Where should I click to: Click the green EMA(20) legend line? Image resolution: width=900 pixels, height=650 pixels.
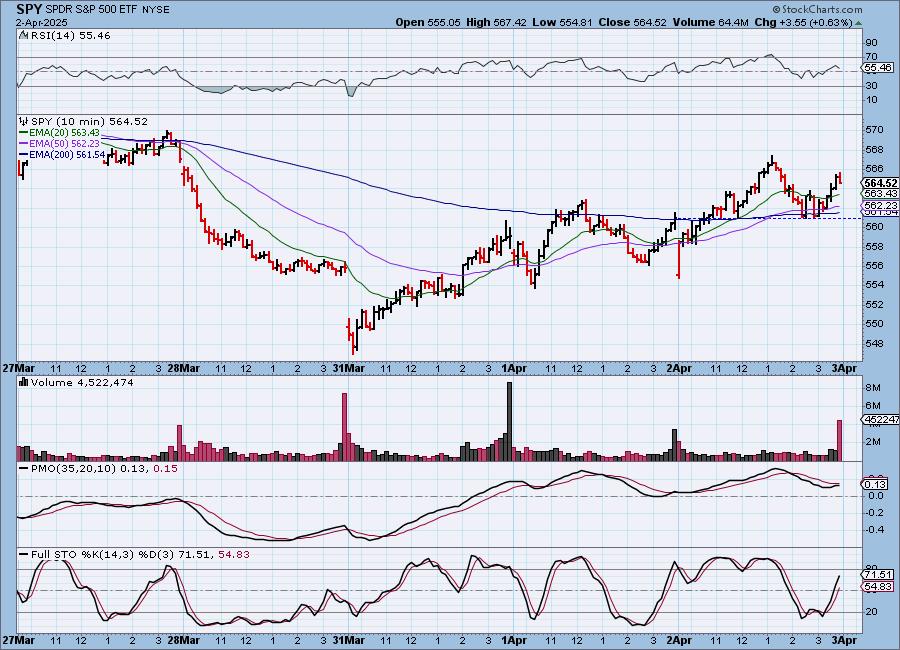pyautogui.click(x=24, y=133)
